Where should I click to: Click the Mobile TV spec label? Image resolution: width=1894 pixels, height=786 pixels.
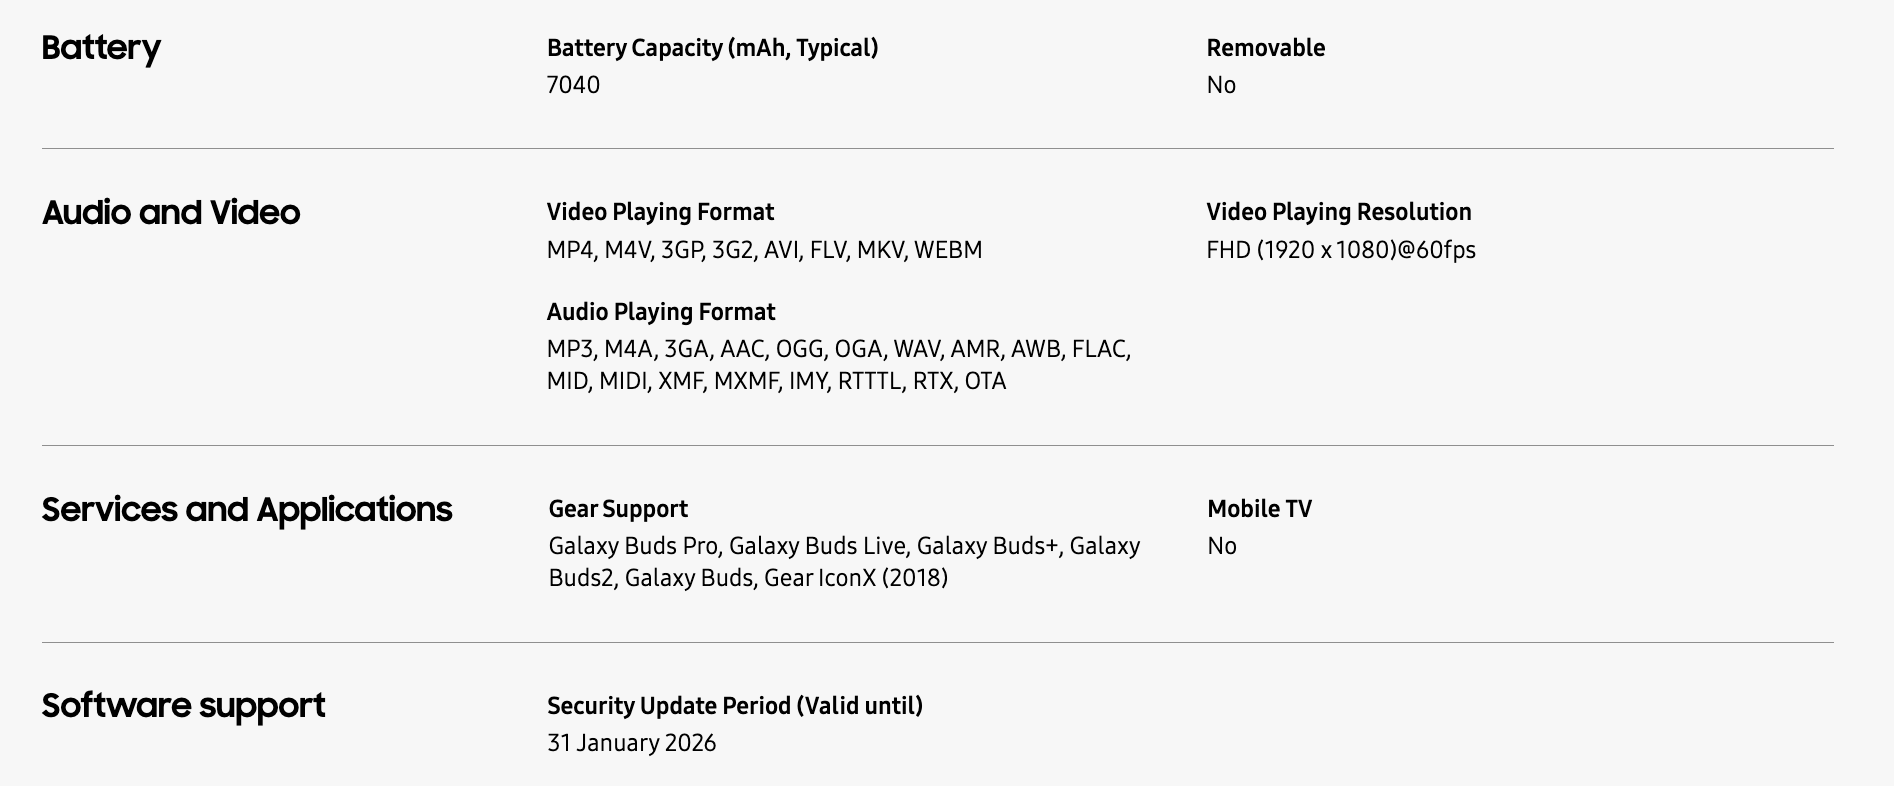[x=1259, y=509]
